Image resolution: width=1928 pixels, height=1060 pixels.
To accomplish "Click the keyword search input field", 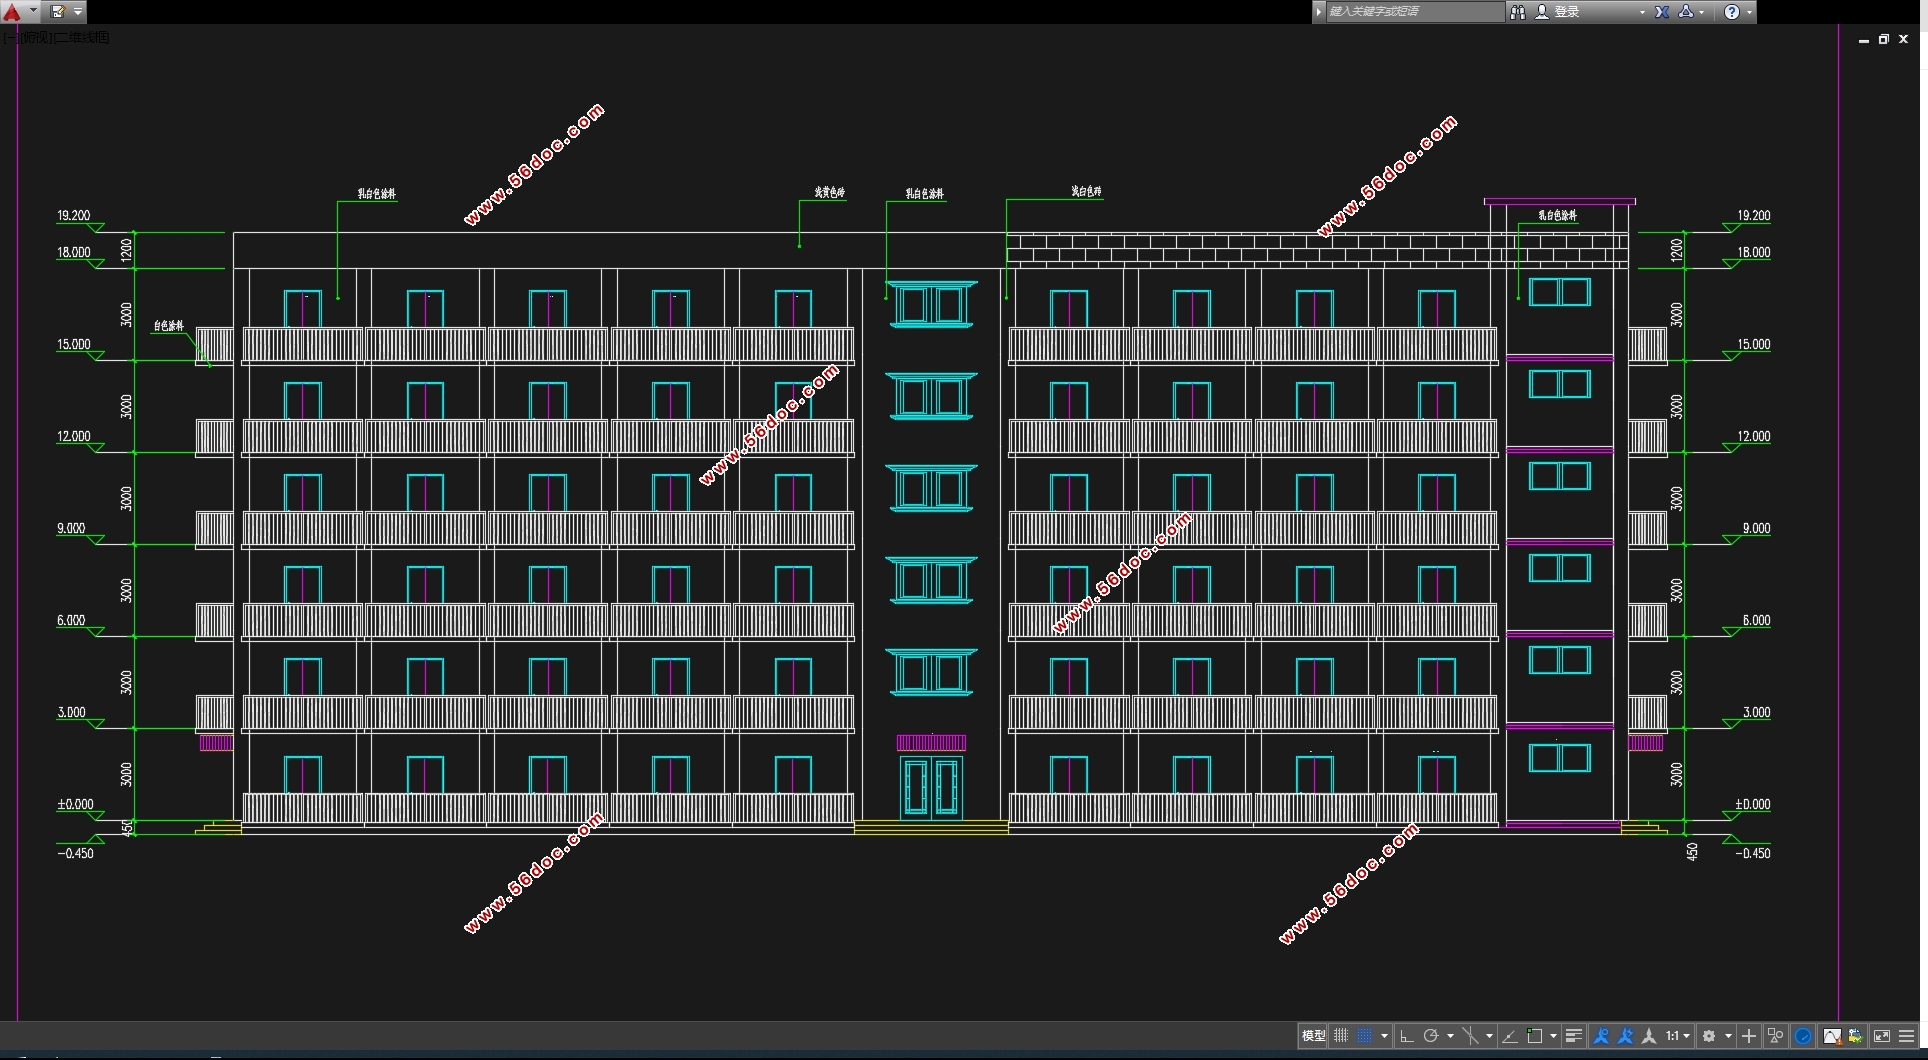I will 1414,12.
